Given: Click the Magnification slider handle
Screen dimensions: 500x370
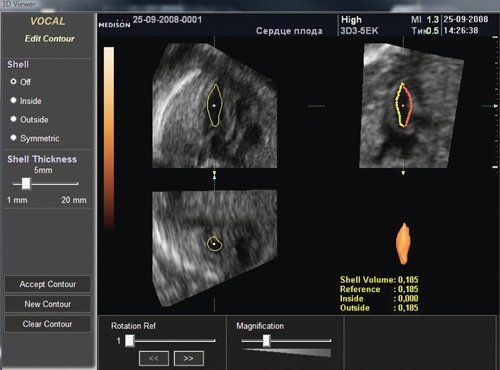Looking at the screenshot, I should 266,341.
